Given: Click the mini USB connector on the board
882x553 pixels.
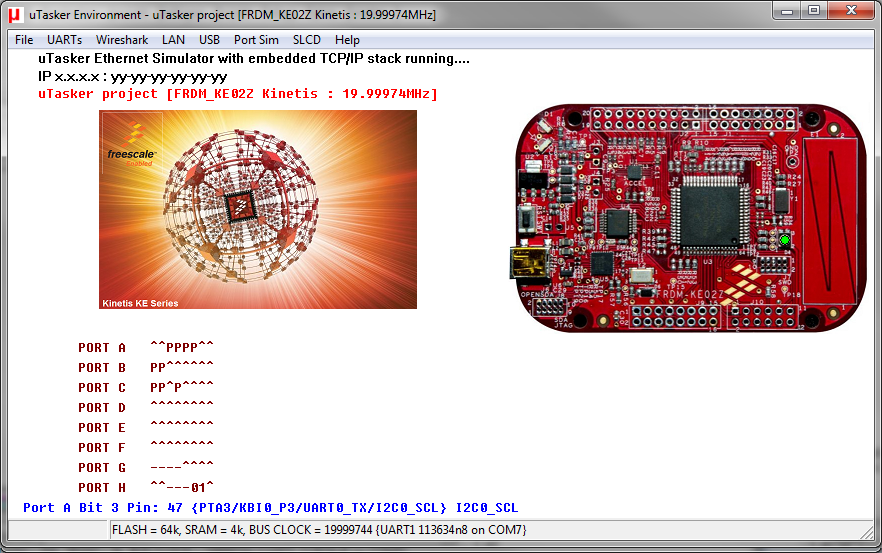Looking at the screenshot, I should point(529,263).
